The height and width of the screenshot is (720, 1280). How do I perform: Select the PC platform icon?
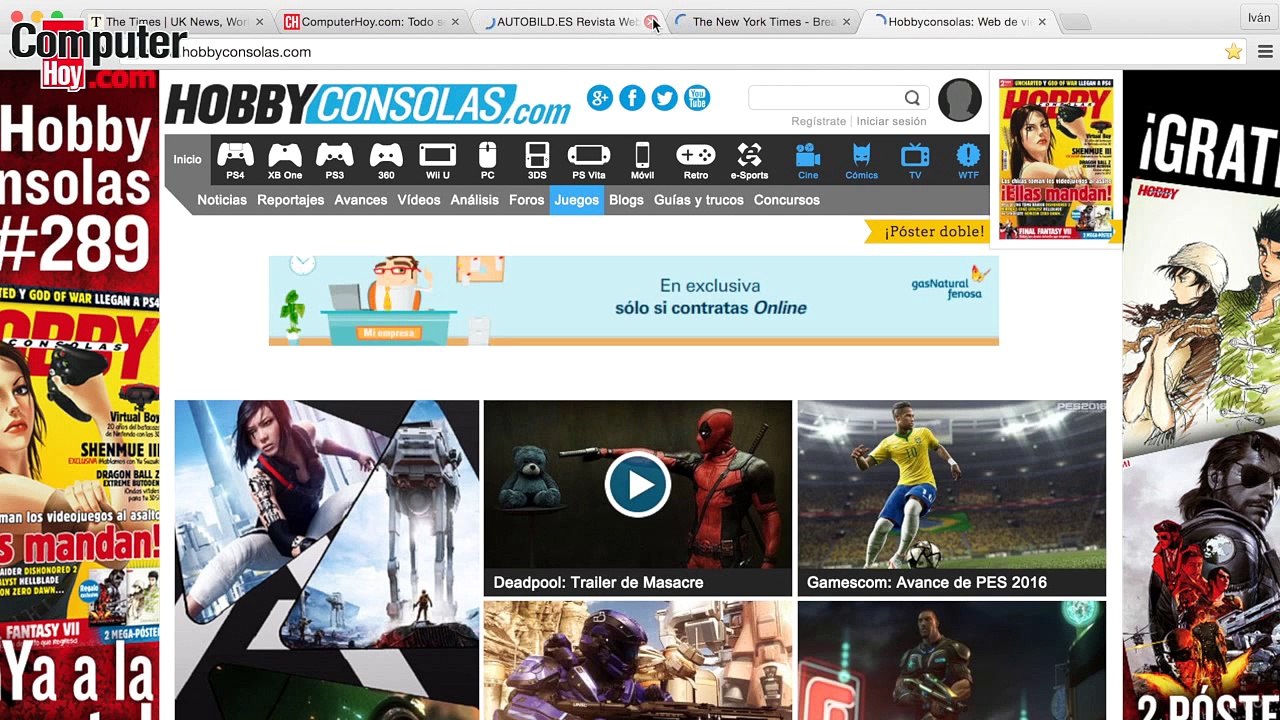488,160
